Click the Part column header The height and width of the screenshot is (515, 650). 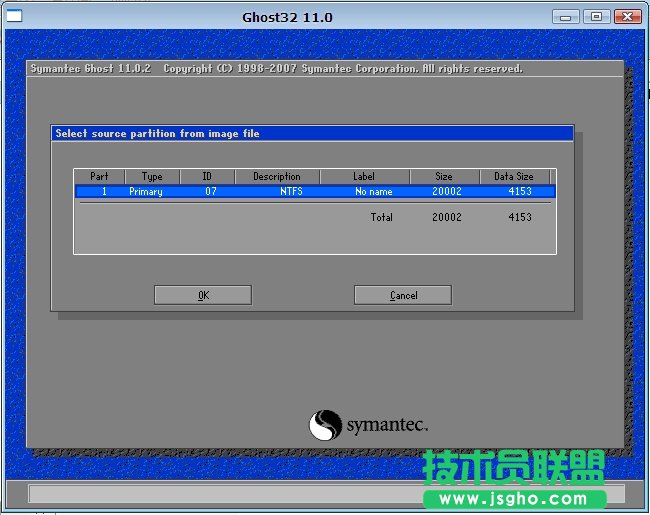click(99, 177)
